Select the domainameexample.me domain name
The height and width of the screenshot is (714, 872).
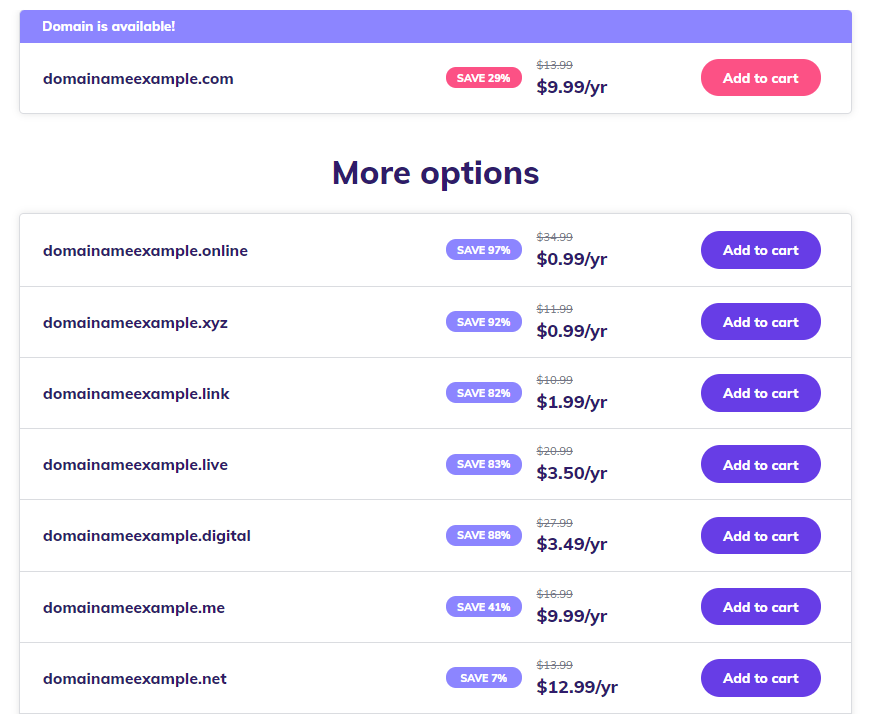click(133, 608)
